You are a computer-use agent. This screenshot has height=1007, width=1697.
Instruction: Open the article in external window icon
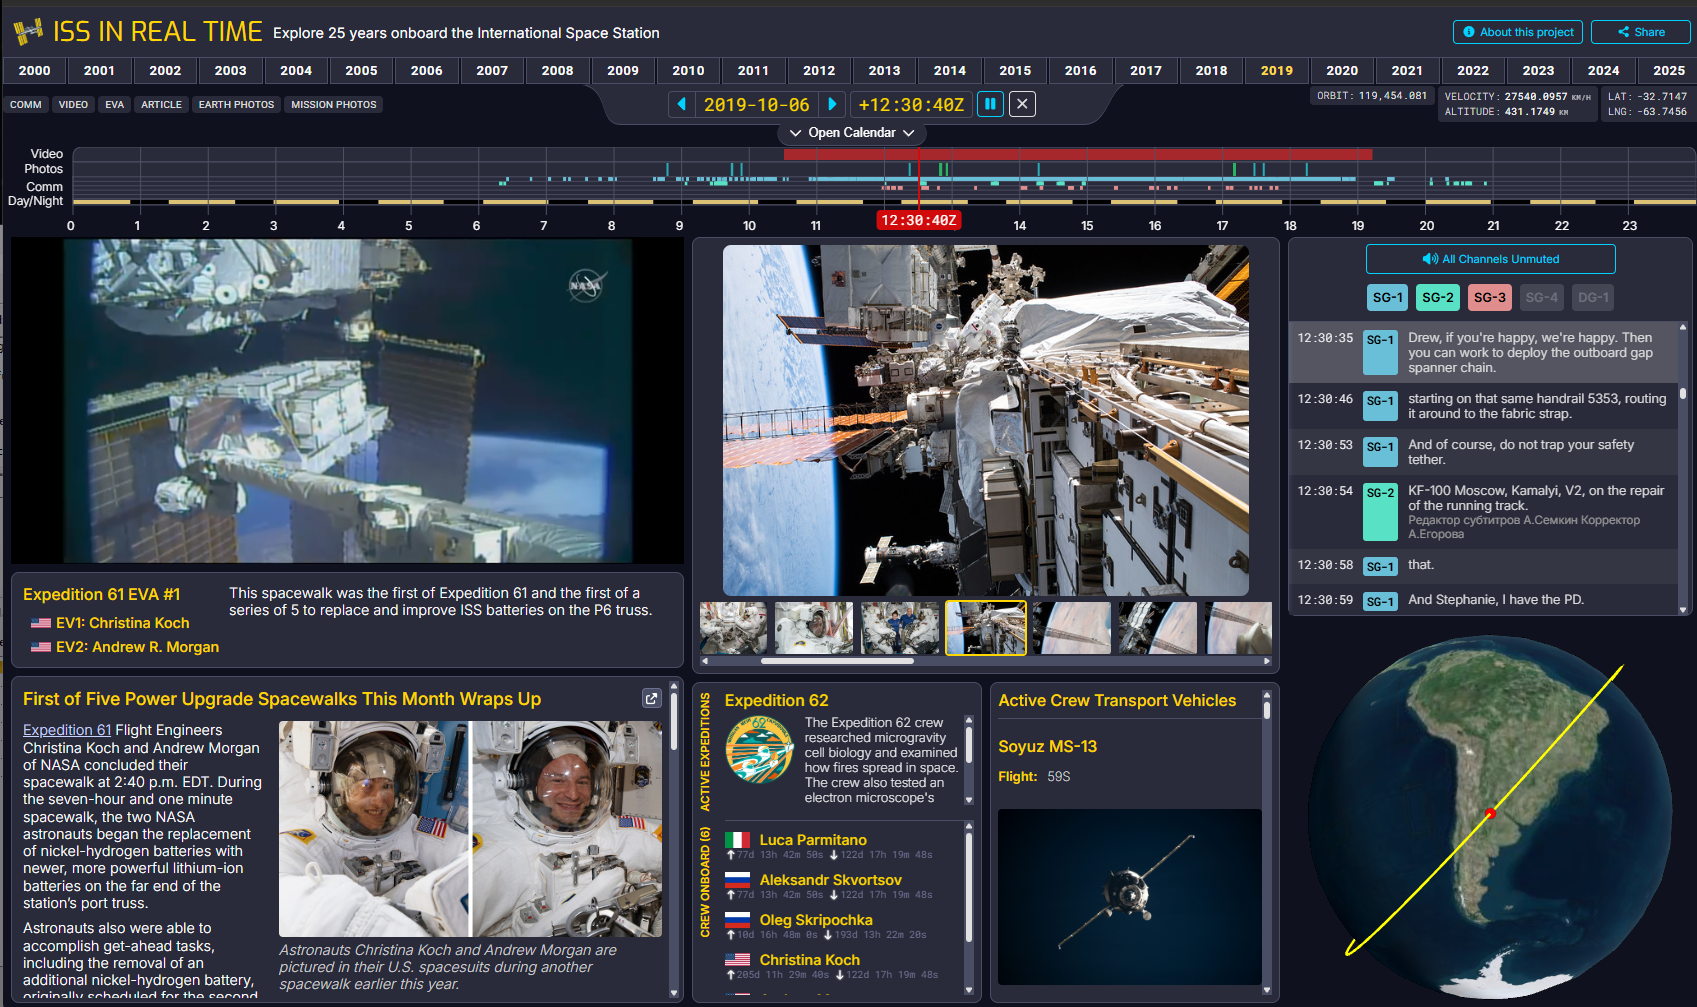652,698
